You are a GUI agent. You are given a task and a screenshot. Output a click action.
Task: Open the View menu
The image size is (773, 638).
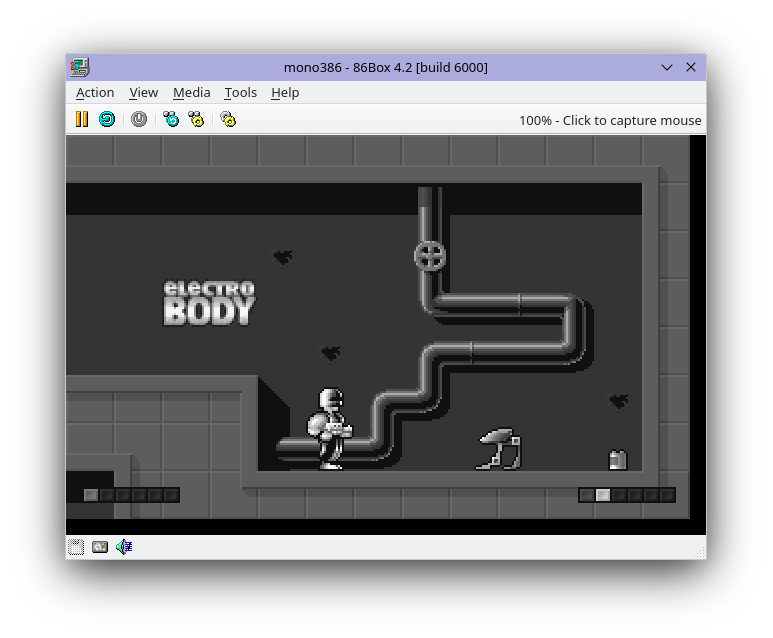point(143,93)
